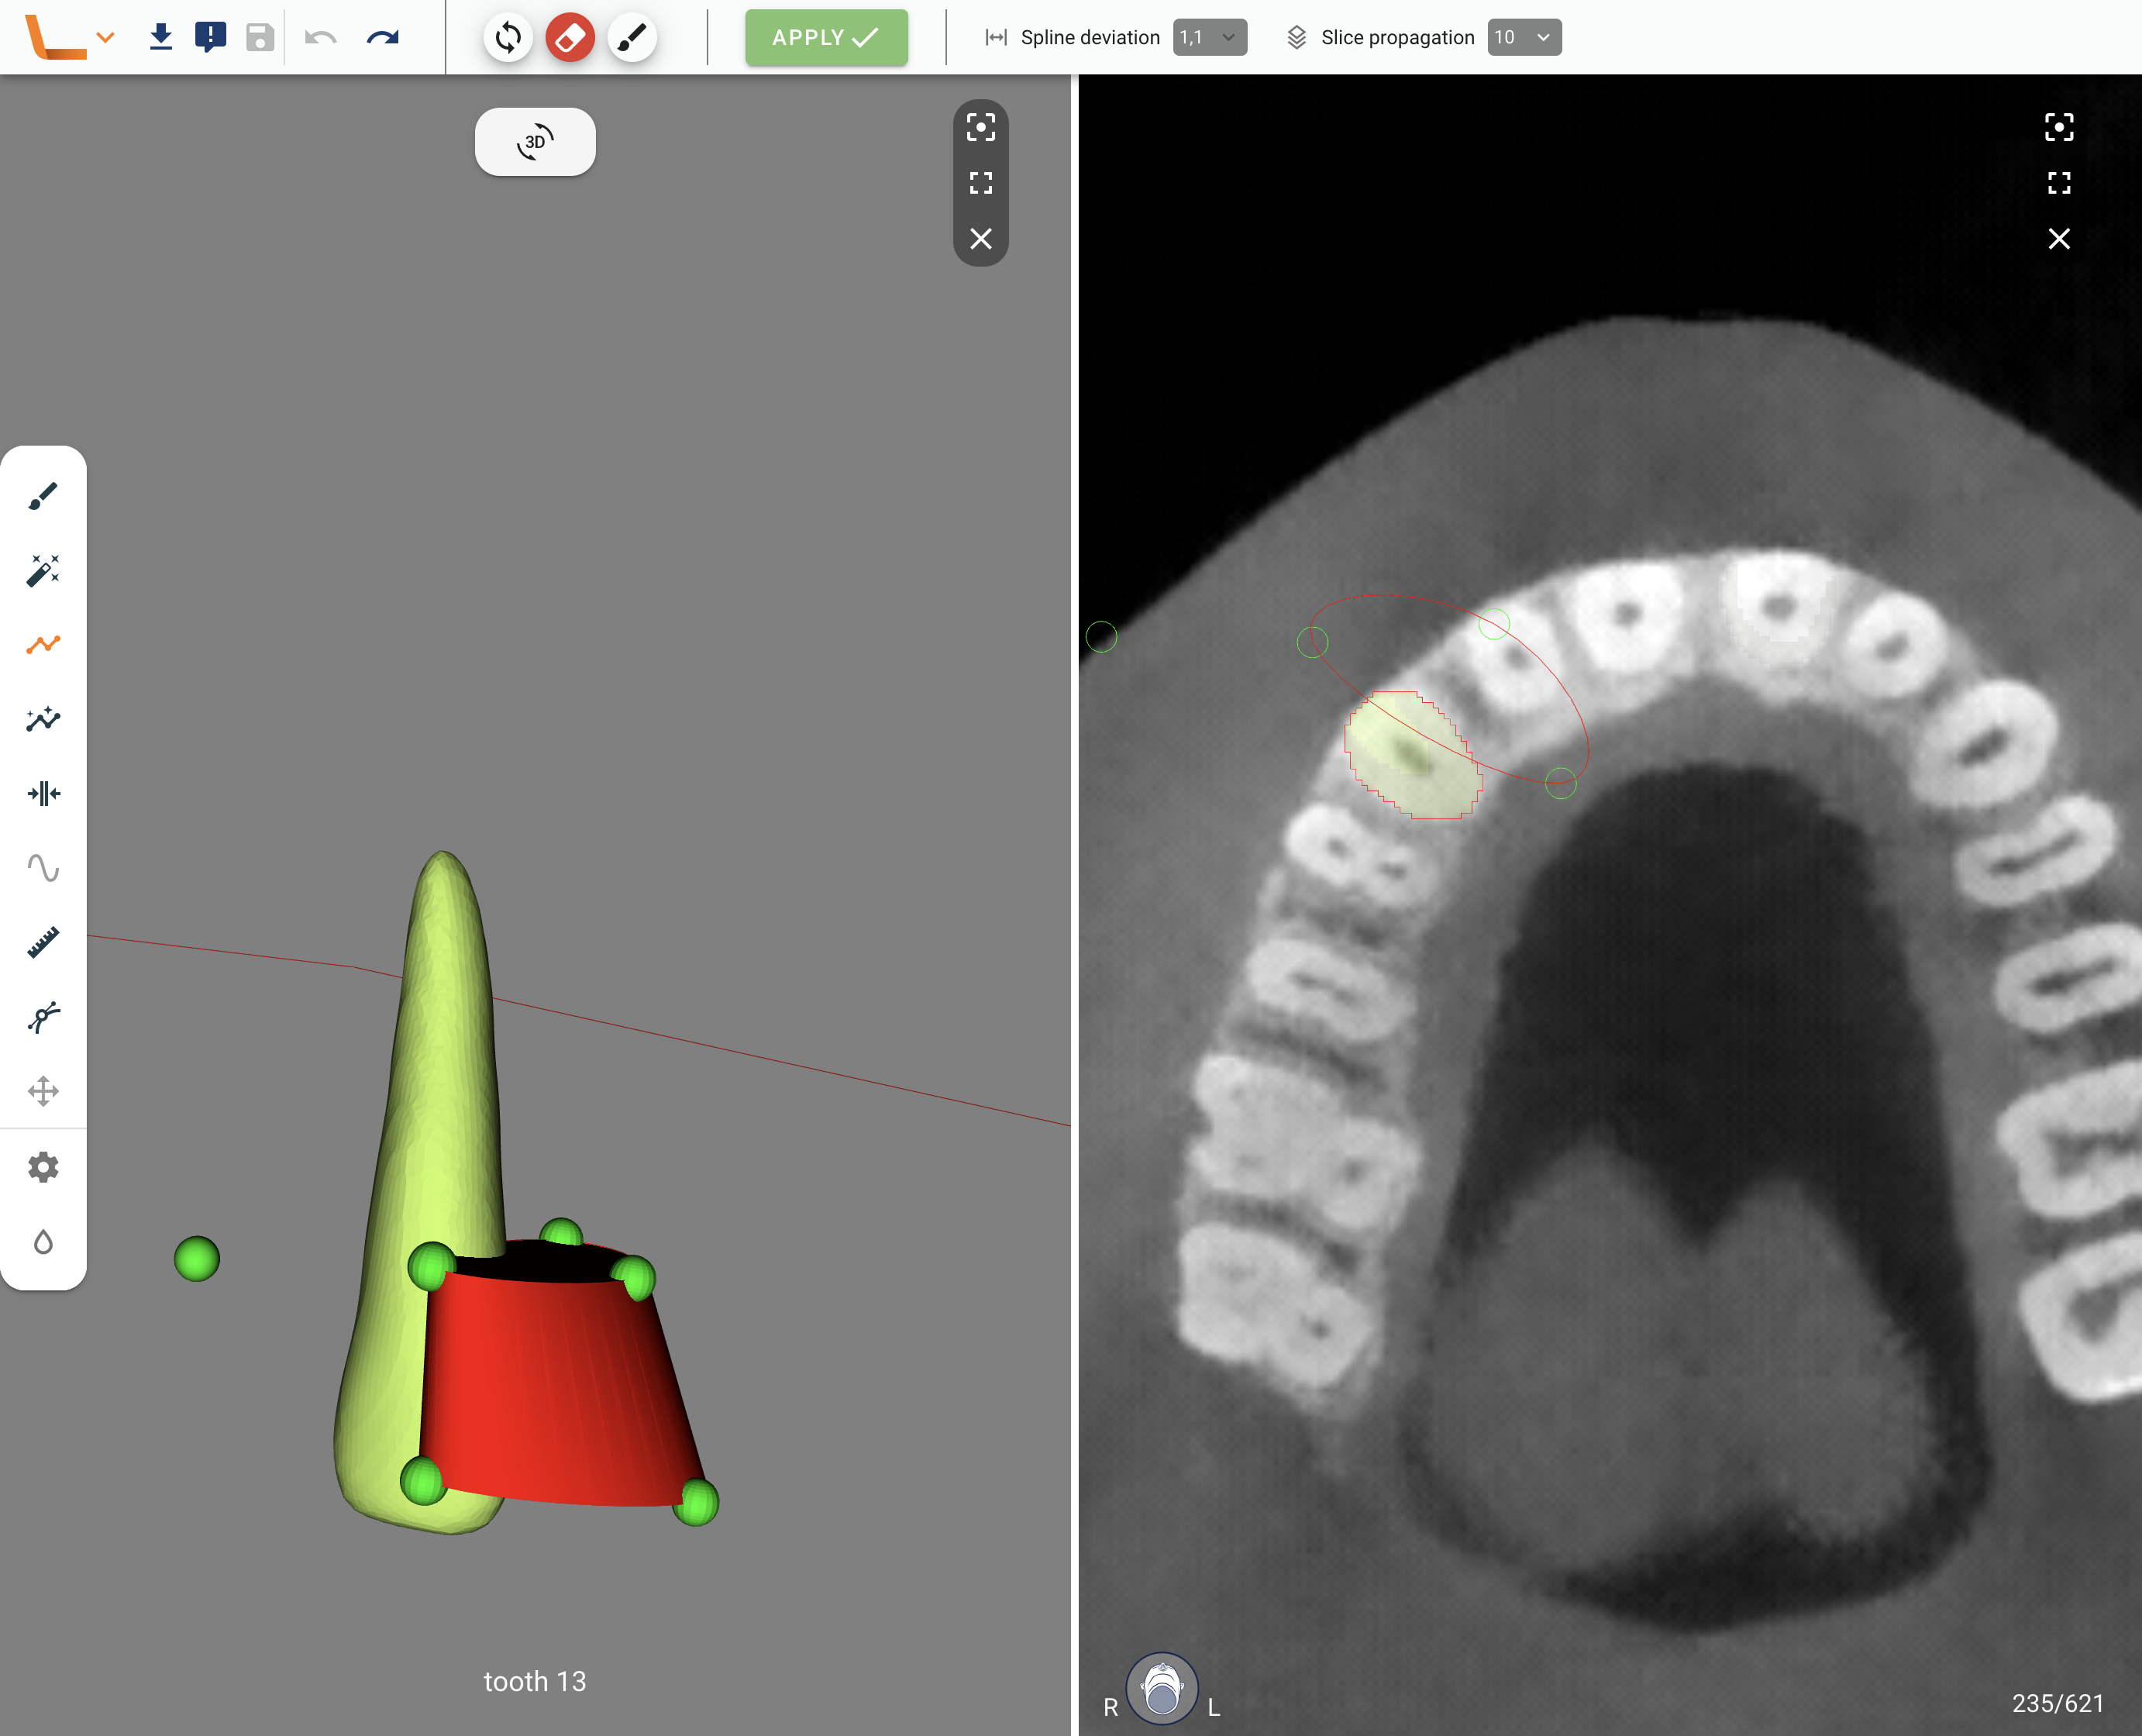Image resolution: width=2142 pixels, height=1736 pixels.
Task: Select the smart polyline tool with sparkles
Action: point(43,719)
